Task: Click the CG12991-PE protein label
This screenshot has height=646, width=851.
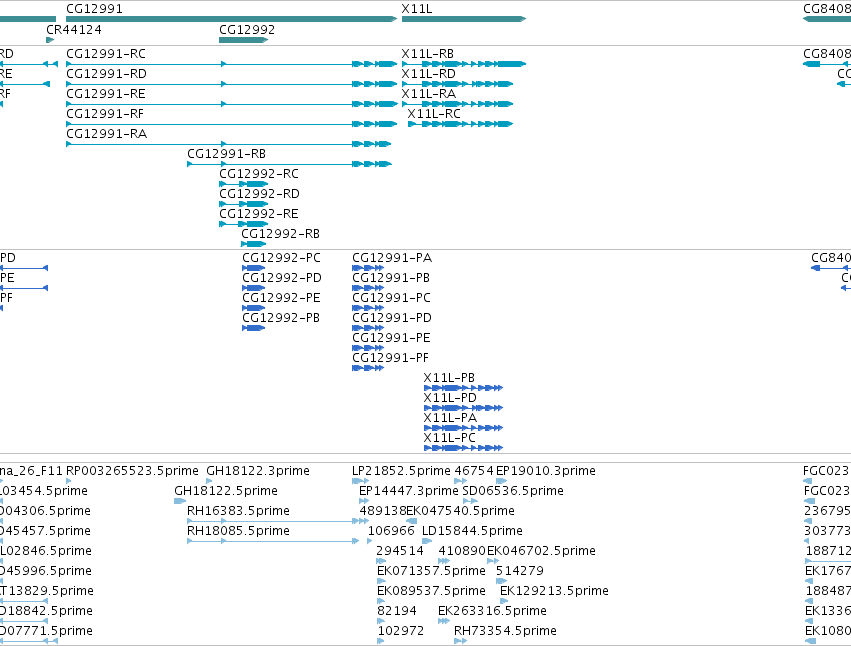Action: 392,338
